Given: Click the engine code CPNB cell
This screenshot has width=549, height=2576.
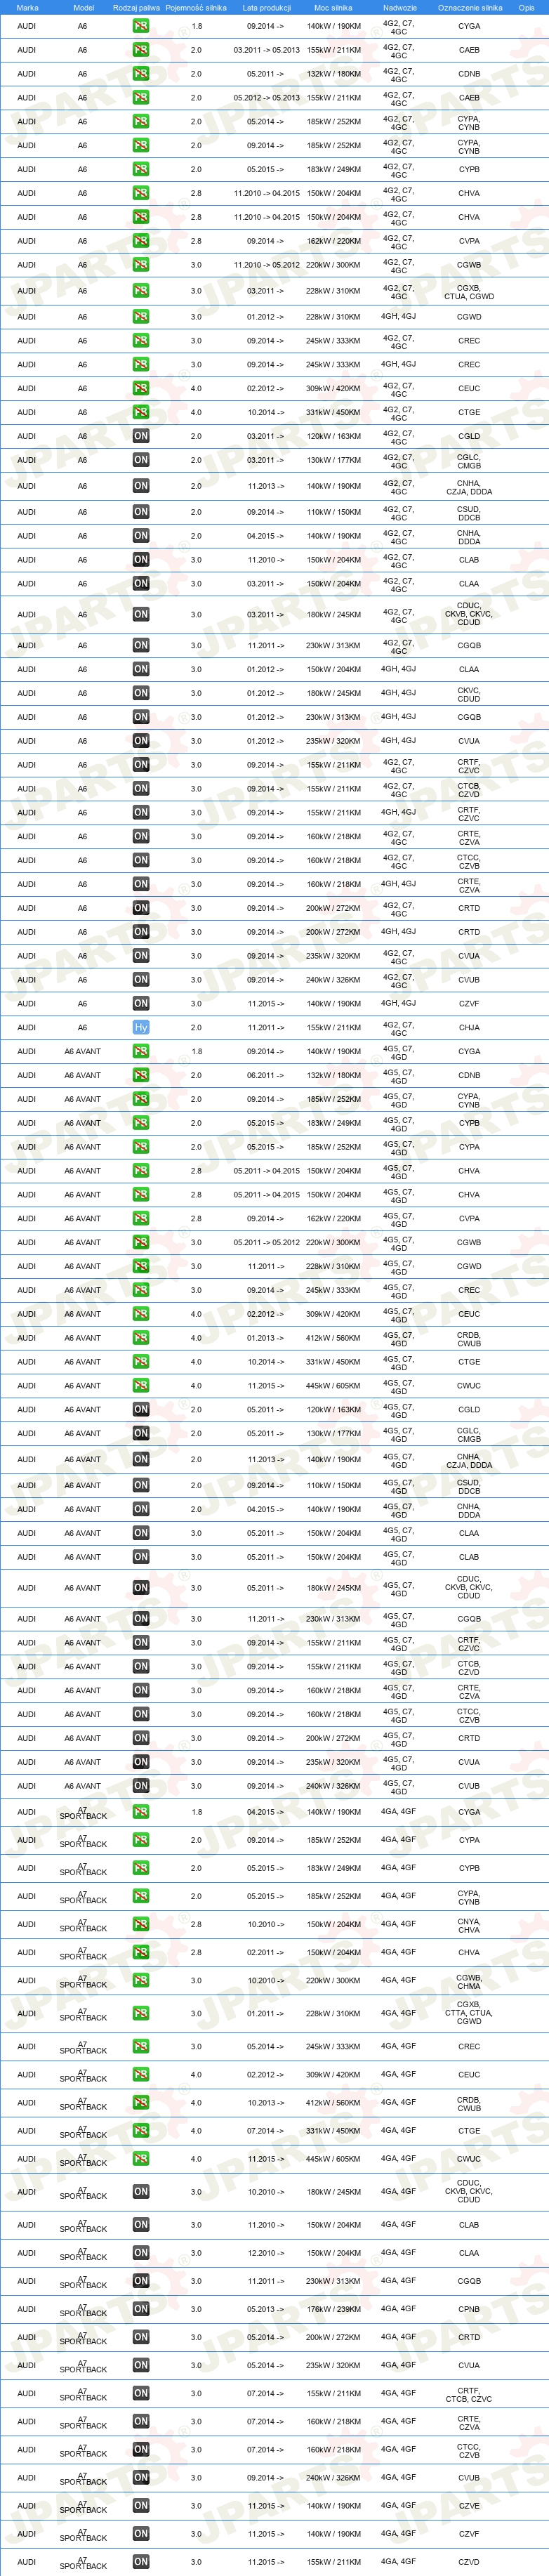Looking at the screenshot, I should (469, 2309).
